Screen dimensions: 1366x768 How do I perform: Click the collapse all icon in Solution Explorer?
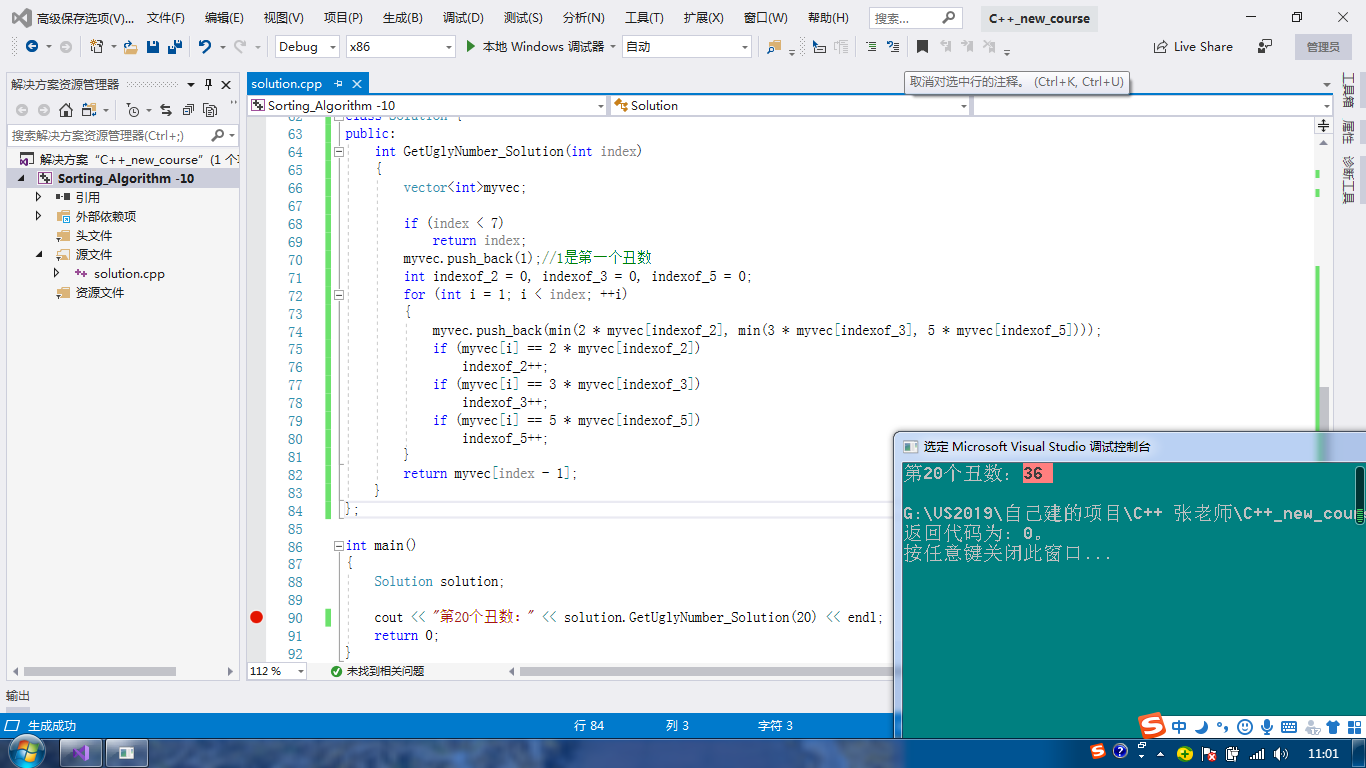pos(187,110)
